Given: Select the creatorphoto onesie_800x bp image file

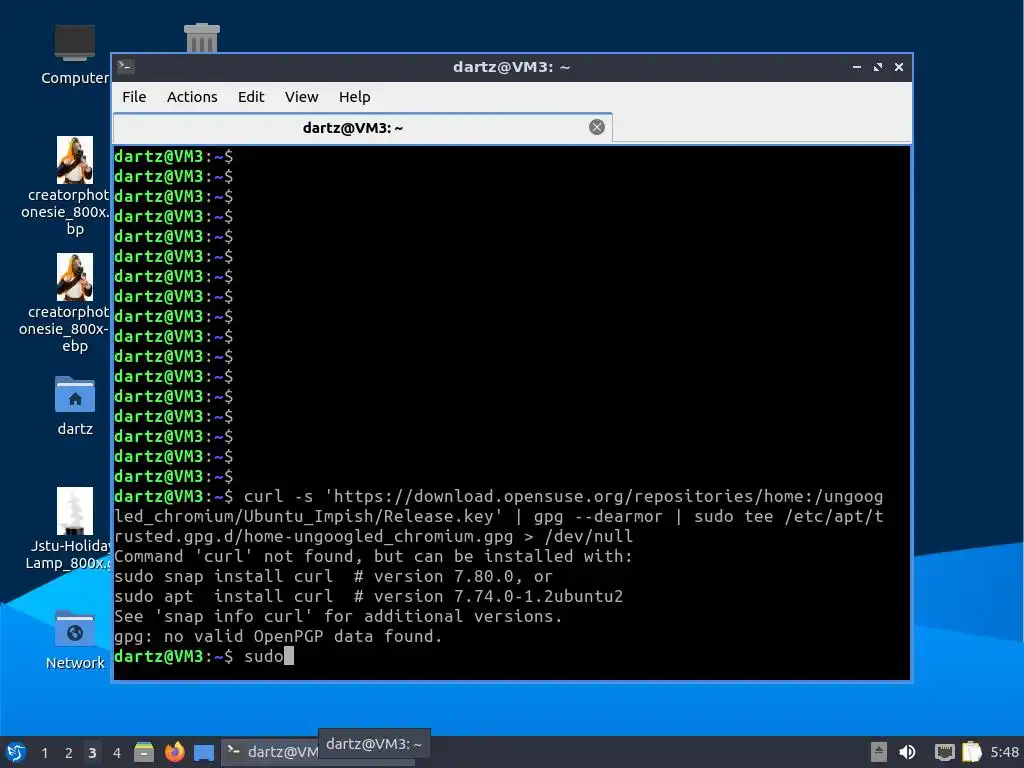Looking at the screenshot, I should (x=74, y=186).
